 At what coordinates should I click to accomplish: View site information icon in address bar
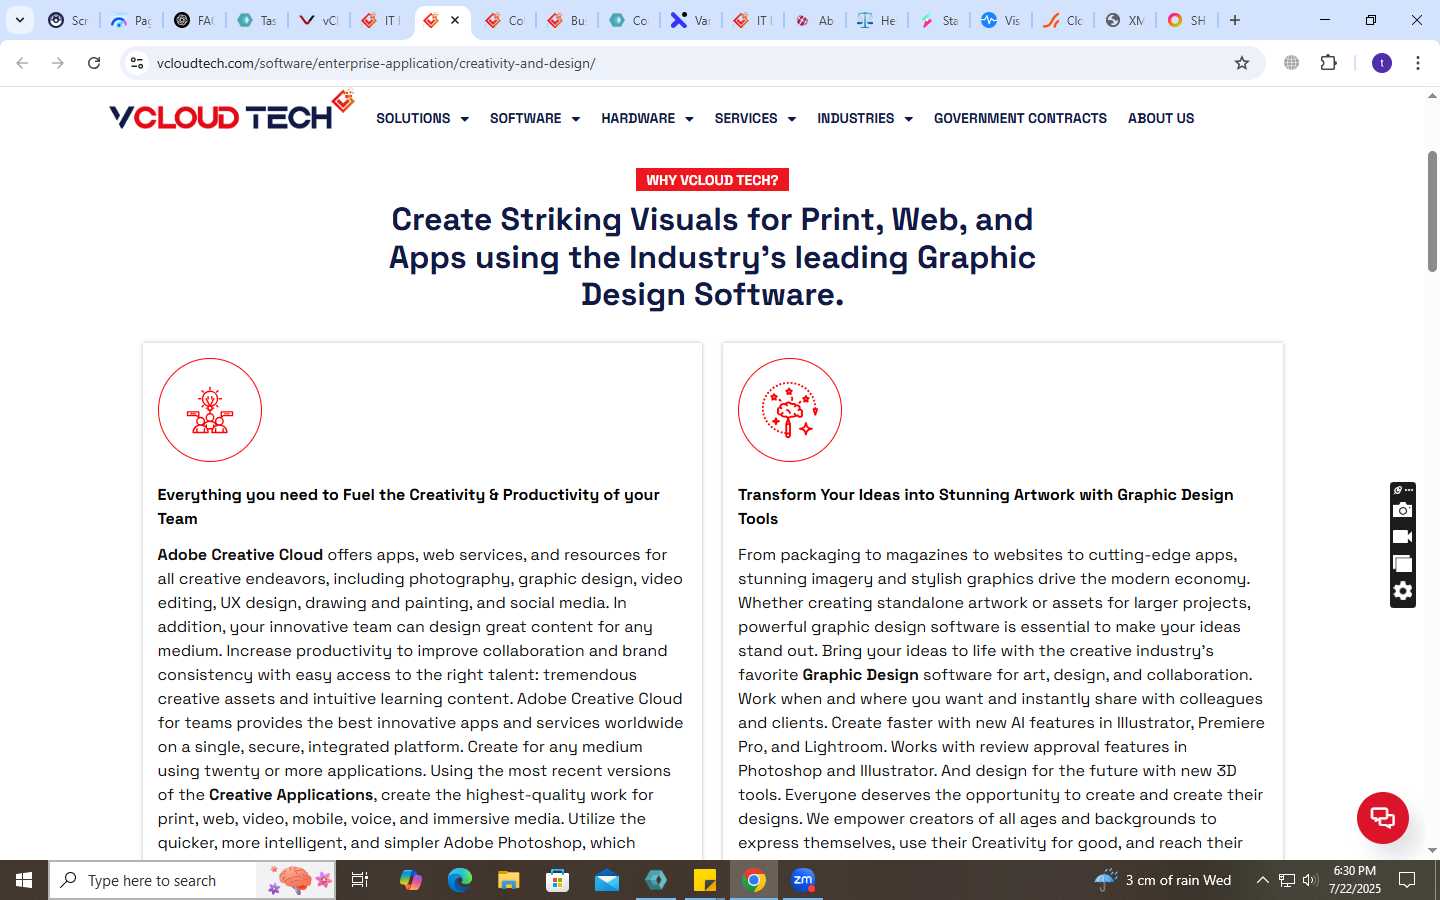(x=137, y=63)
